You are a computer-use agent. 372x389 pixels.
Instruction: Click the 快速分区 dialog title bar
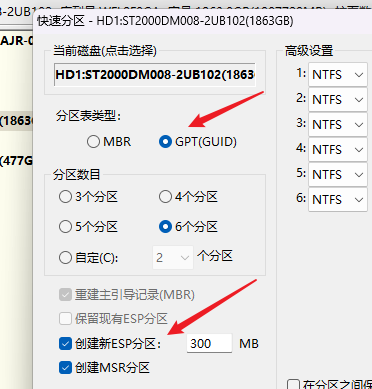coord(203,21)
